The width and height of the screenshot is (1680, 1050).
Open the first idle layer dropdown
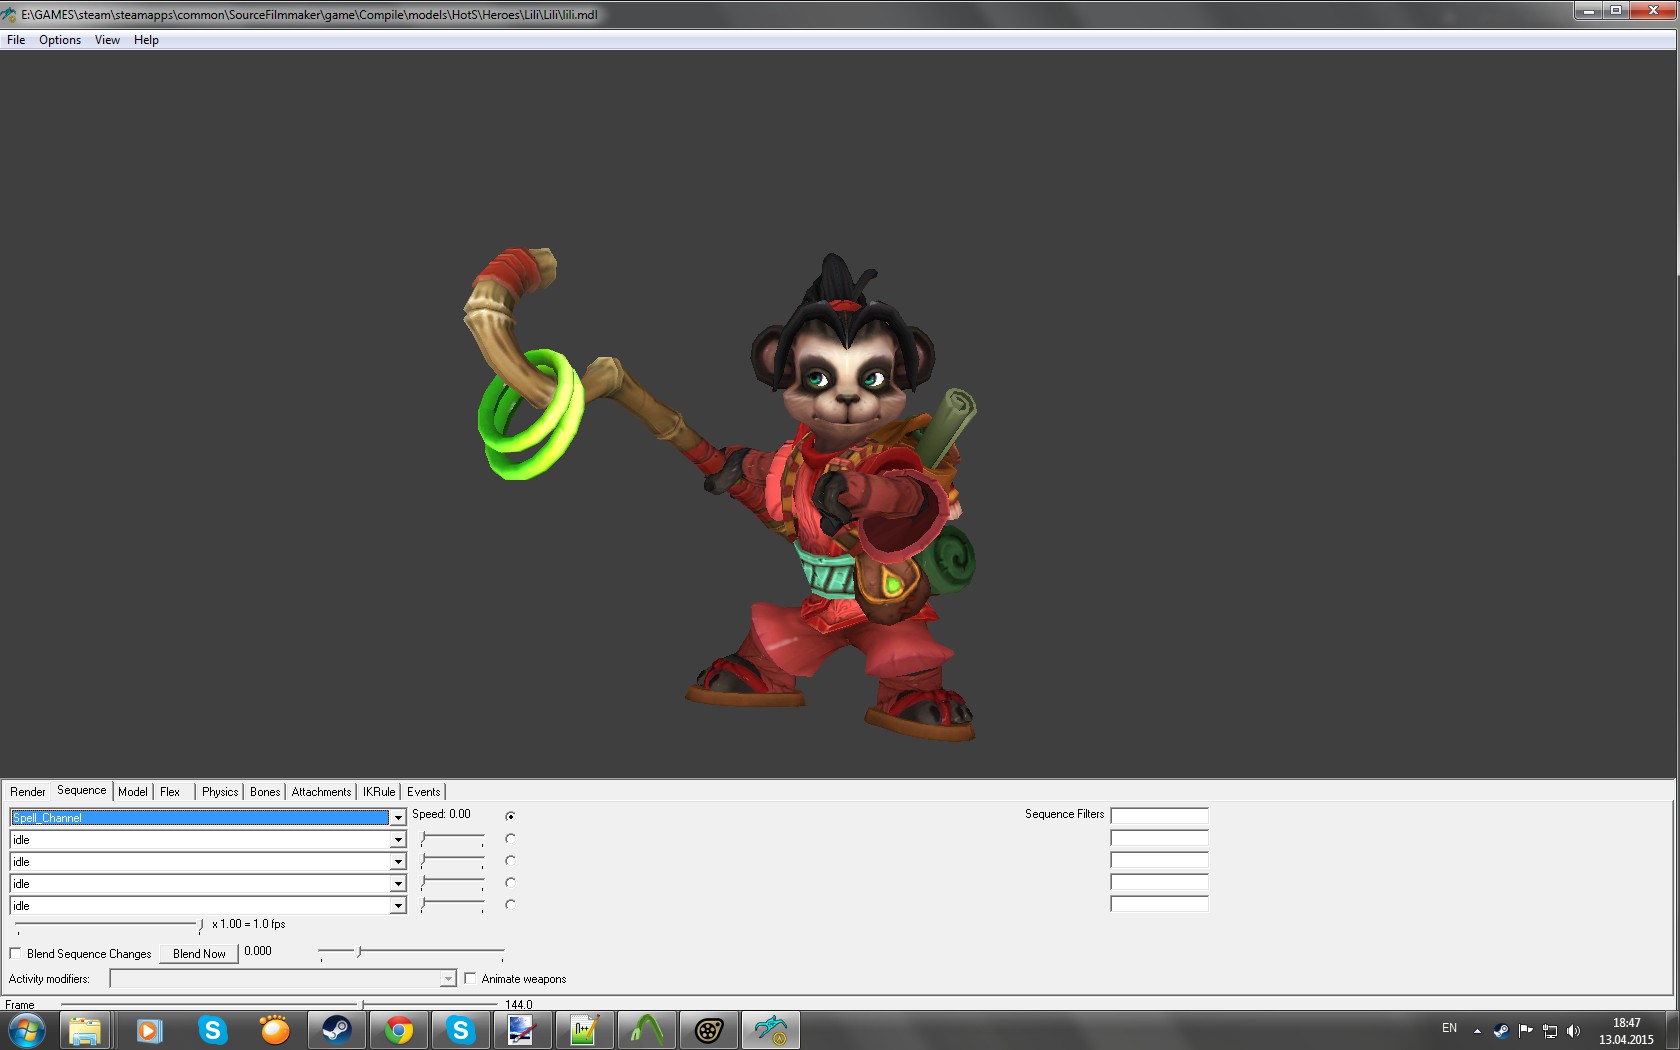[x=398, y=840]
